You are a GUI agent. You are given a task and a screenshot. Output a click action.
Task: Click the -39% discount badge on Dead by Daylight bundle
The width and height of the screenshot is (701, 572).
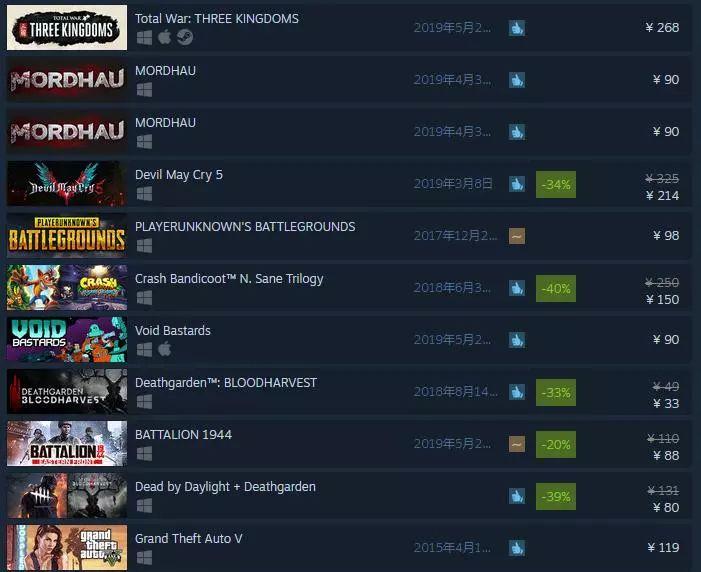[556, 496]
